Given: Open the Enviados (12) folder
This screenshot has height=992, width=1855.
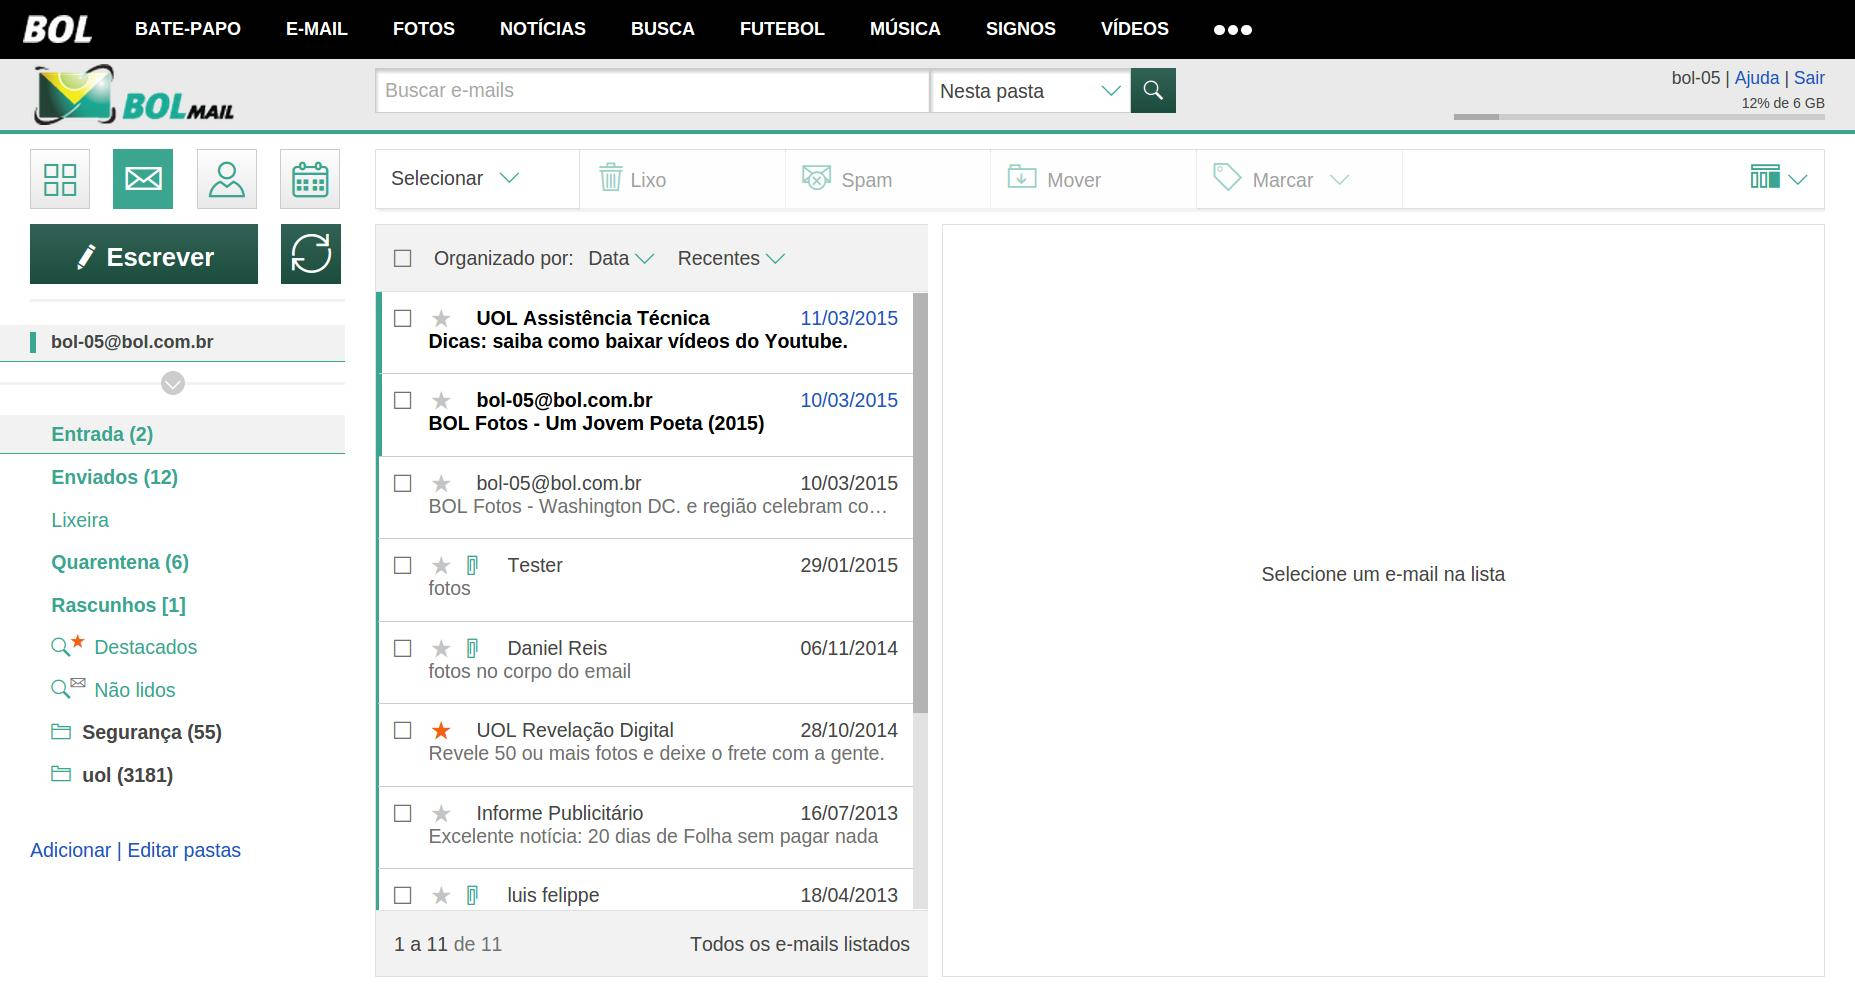Looking at the screenshot, I should click(115, 477).
